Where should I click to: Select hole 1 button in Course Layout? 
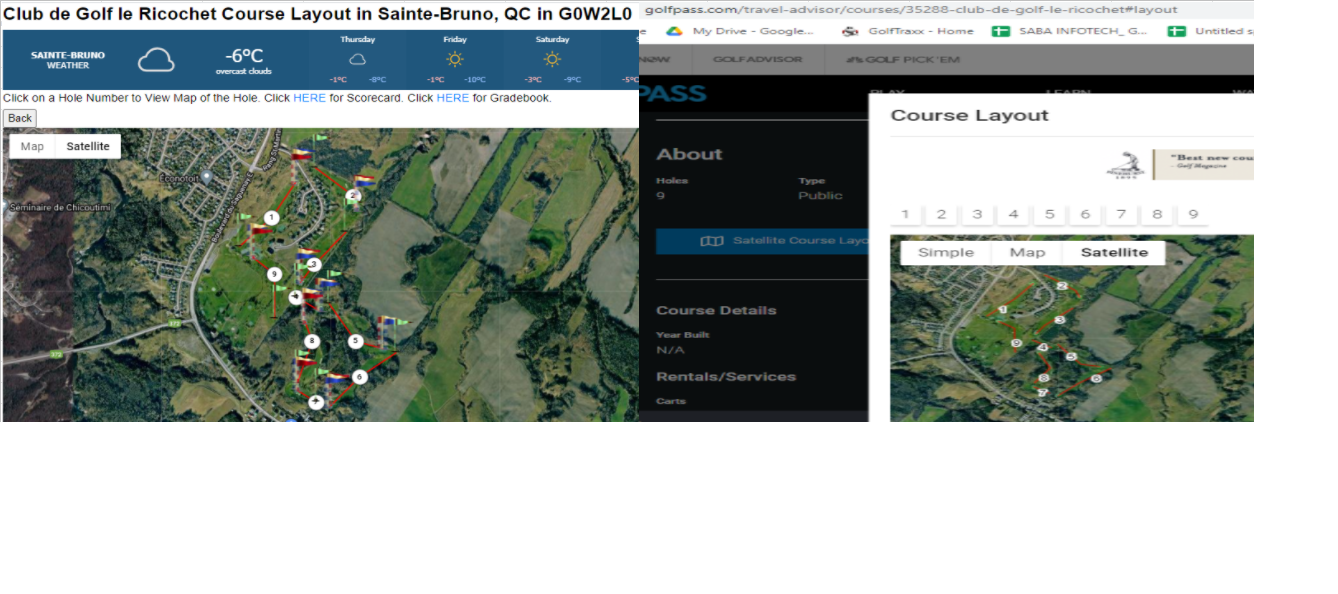(905, 214)
